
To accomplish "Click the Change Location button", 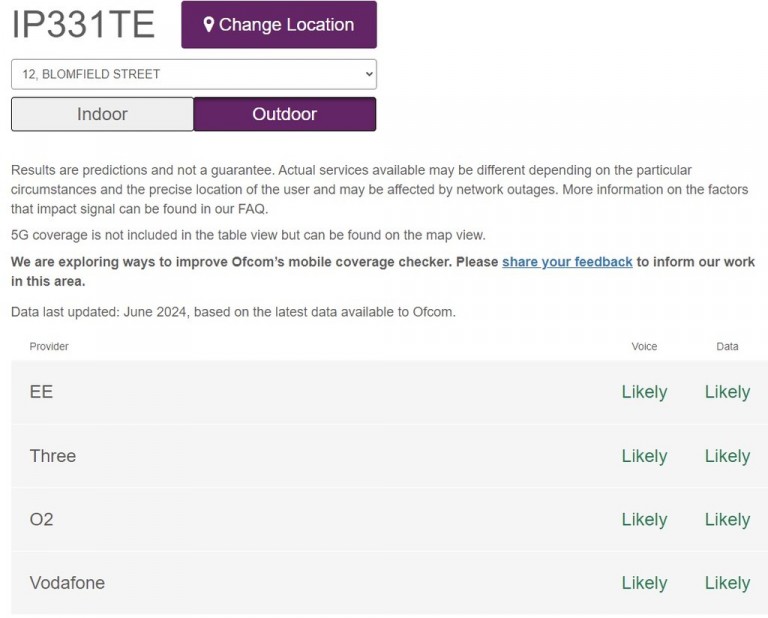I will 279,24.
